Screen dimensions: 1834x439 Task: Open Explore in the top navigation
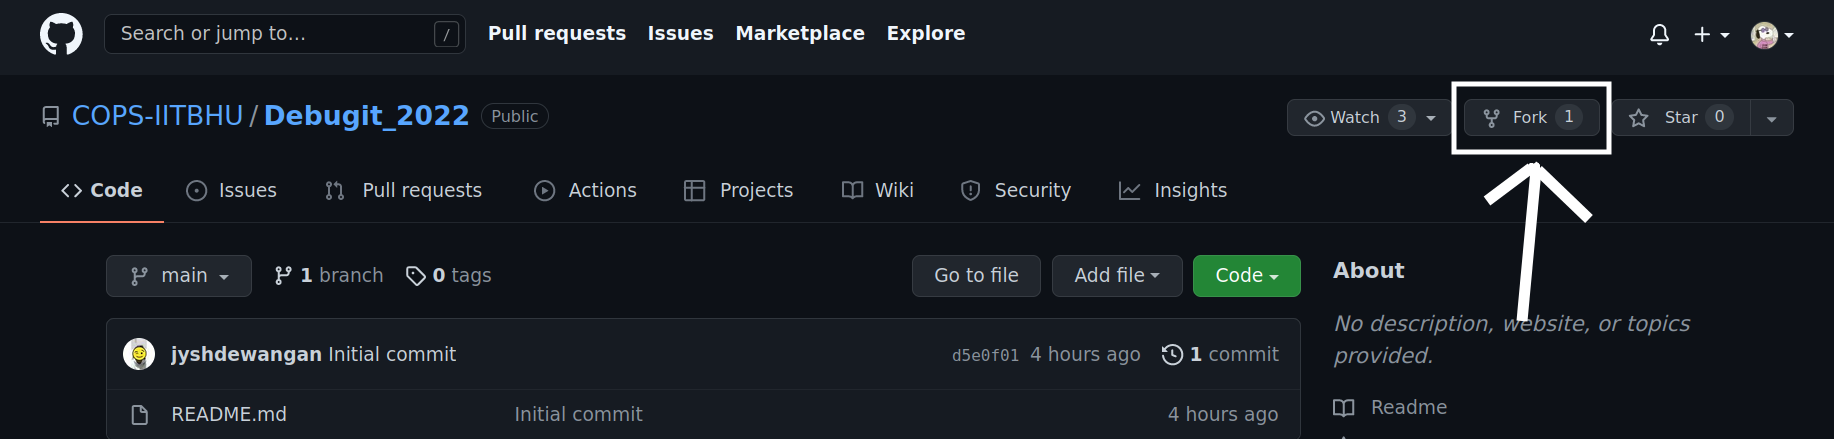click(926, 33)
